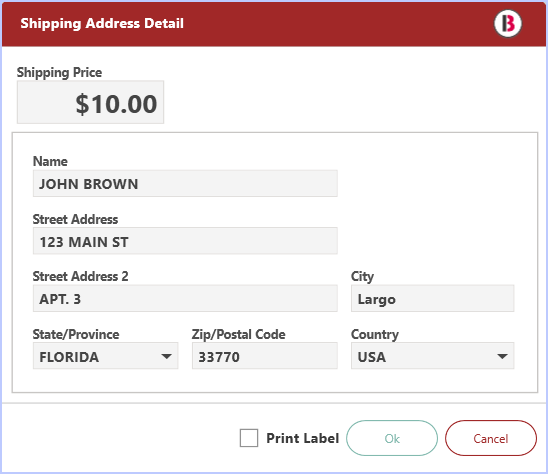
Task: Click the Print Label text label
Action: tap(303, 438)
